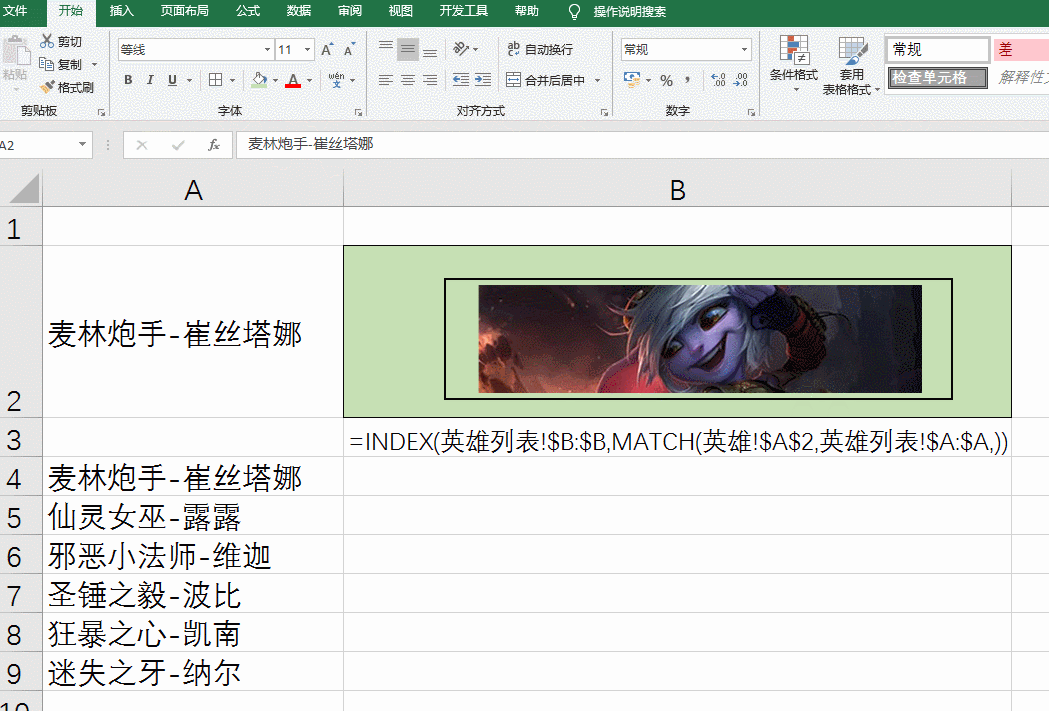Open the font size dropdown showing 11
Viewport: 1049px width, 711px height.
coord(308,49)
